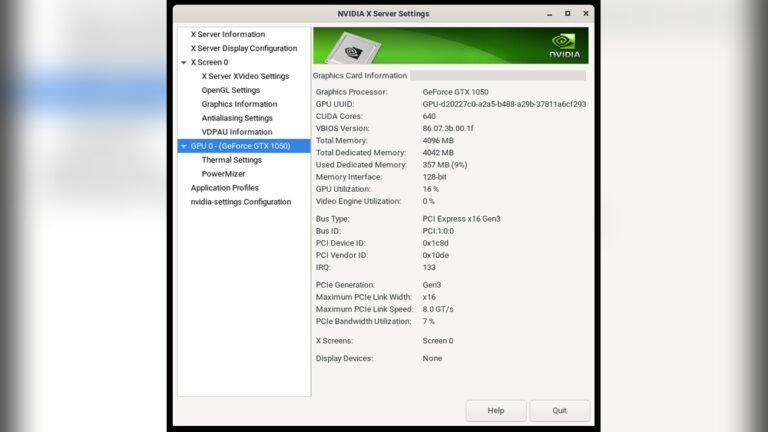Click Display Devices value None

coord(432,359)
